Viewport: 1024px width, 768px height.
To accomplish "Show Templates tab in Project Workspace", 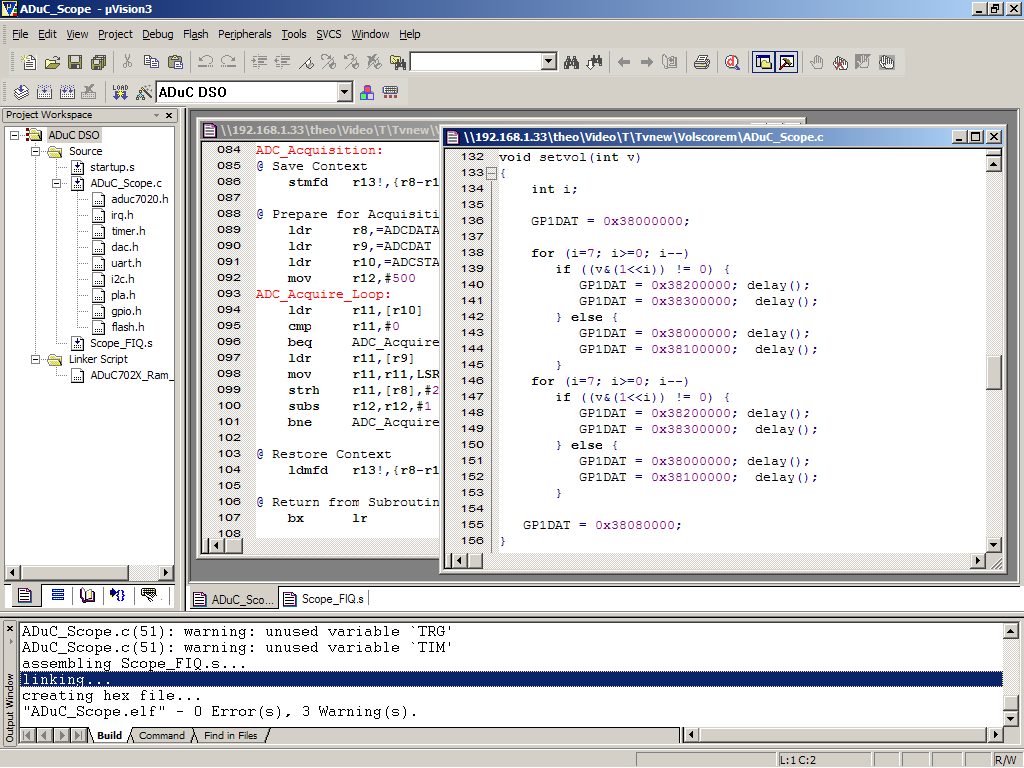I will tap(149, 595).
